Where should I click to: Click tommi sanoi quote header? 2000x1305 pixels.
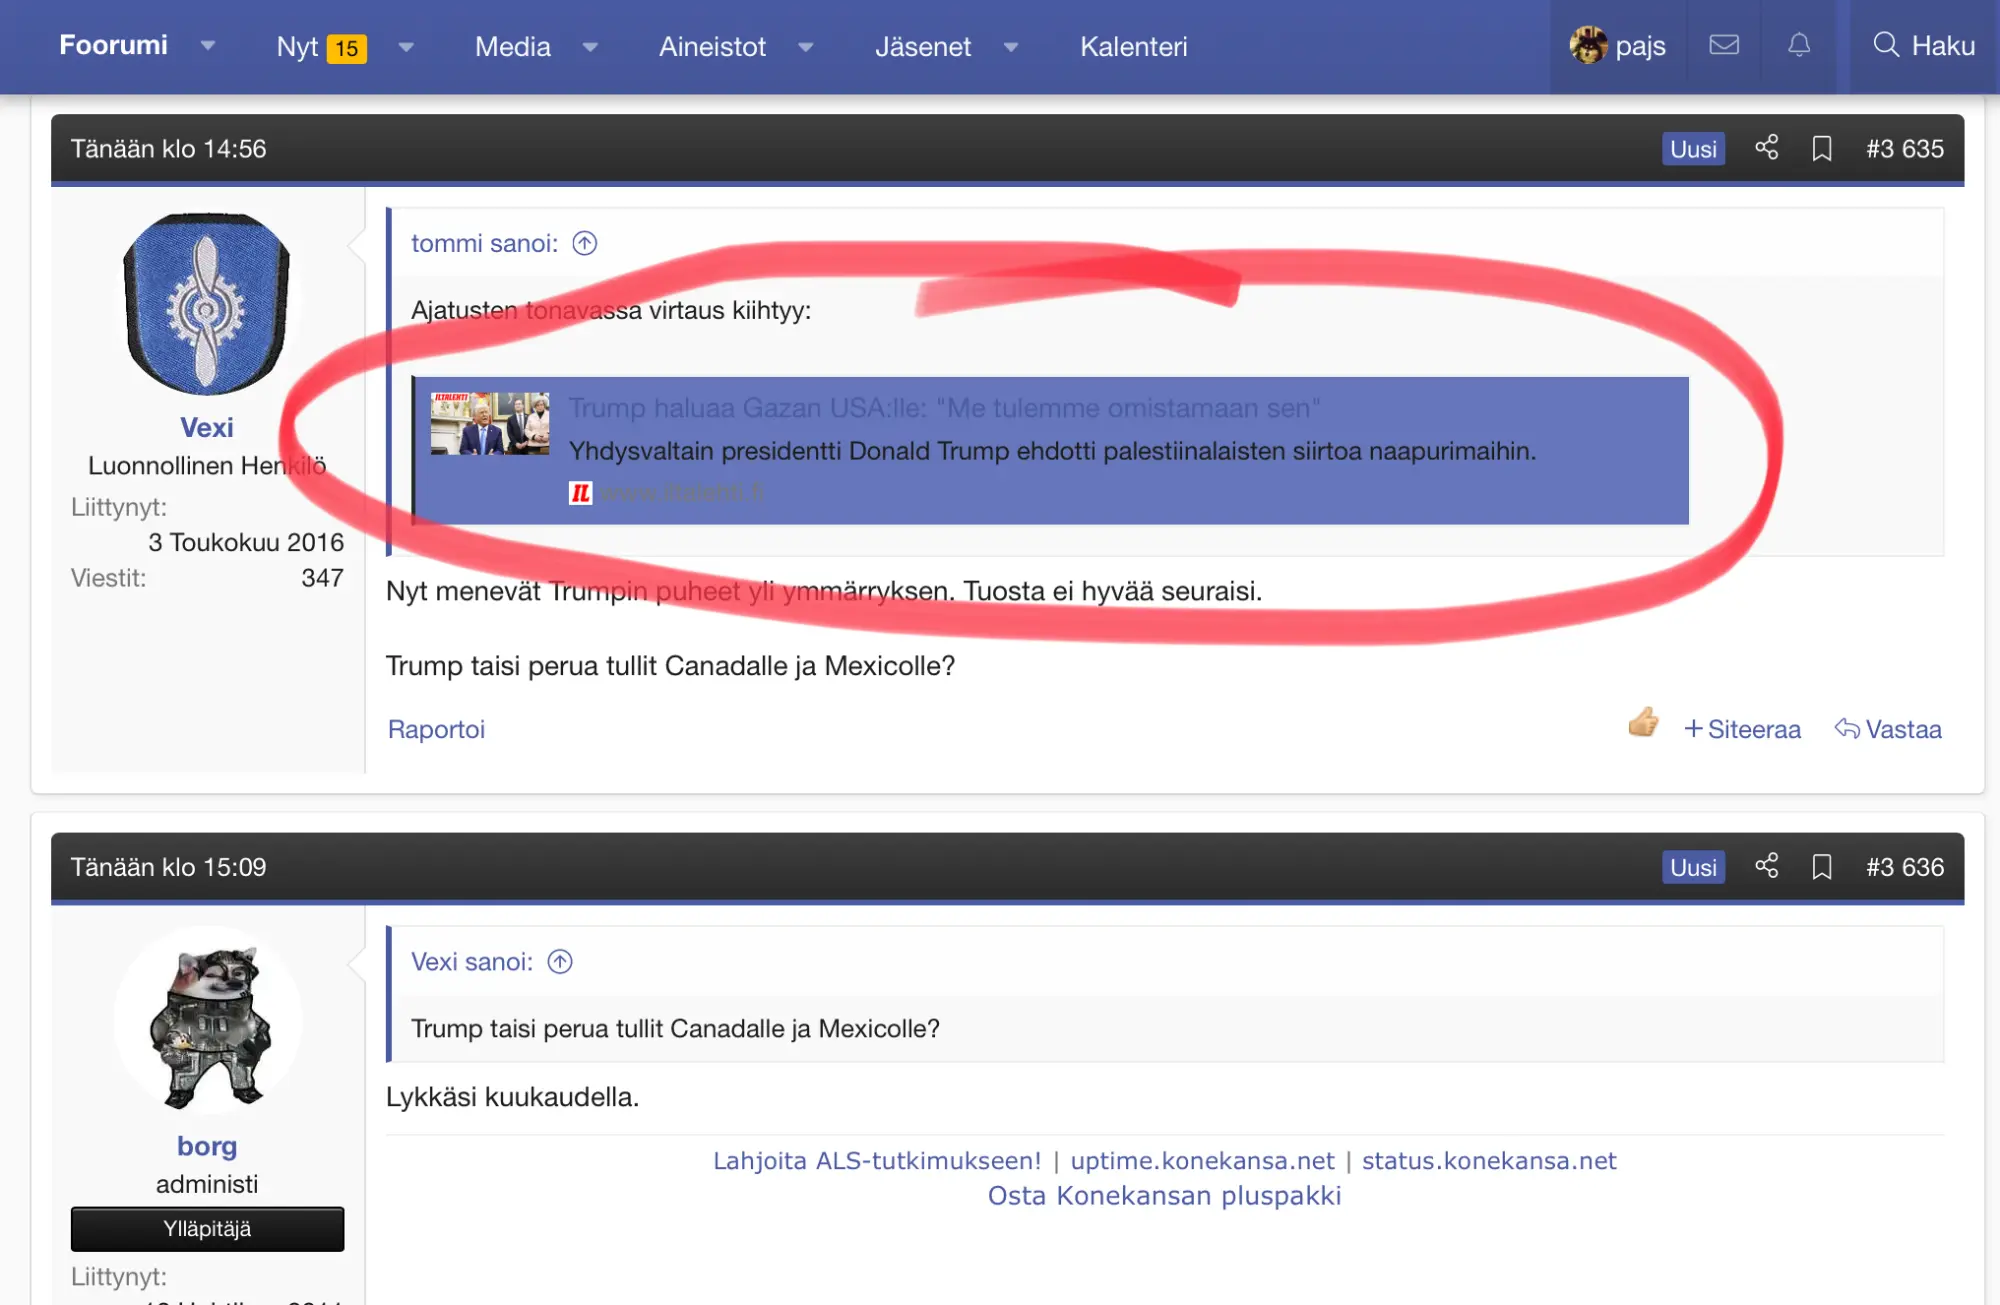point(484,243)
